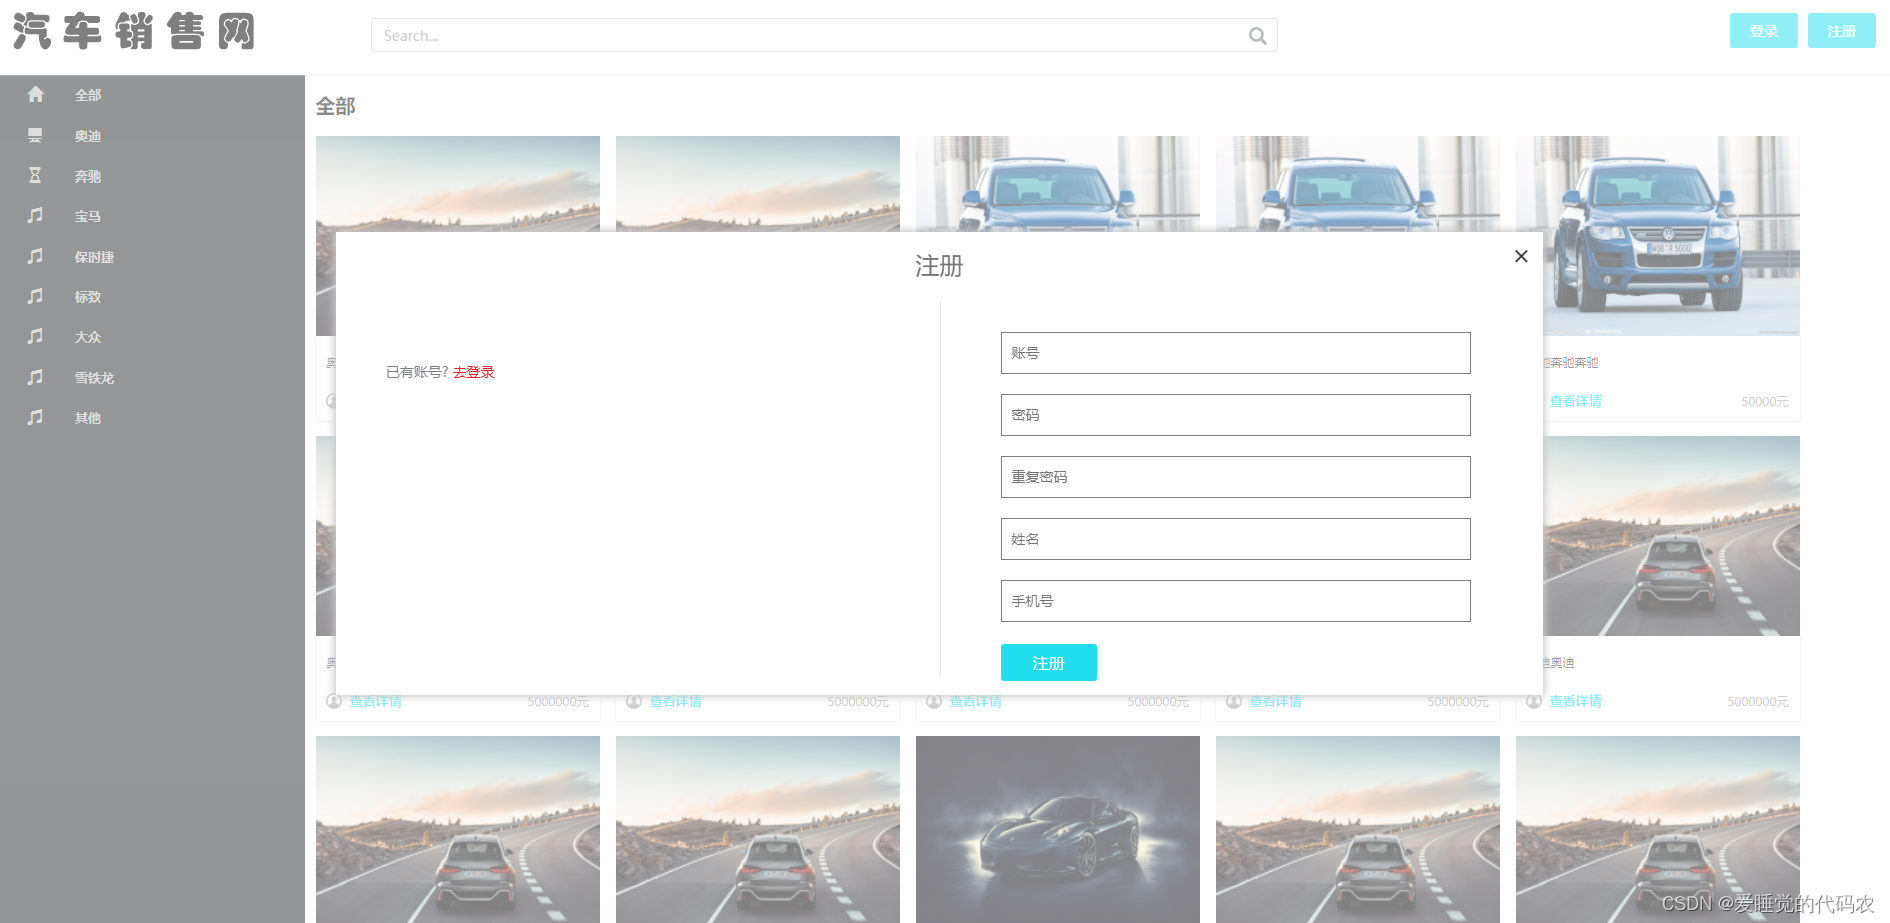Image resolution: width=1890 pixels, height=923 pixels.
Task: Open the dark sports car thumbnail
Action: coord(1057,829)
